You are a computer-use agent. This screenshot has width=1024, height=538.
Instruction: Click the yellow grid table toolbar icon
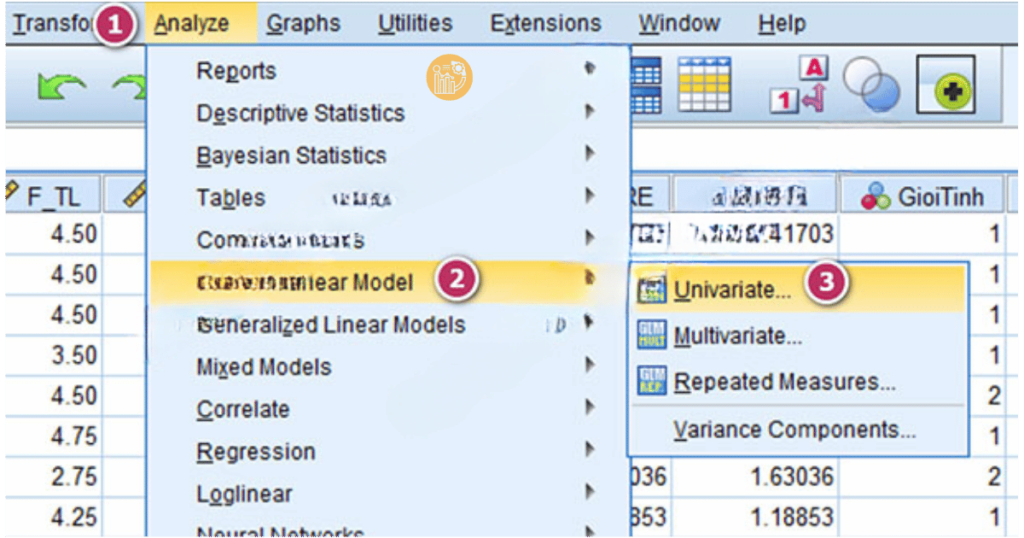point(704,84)
